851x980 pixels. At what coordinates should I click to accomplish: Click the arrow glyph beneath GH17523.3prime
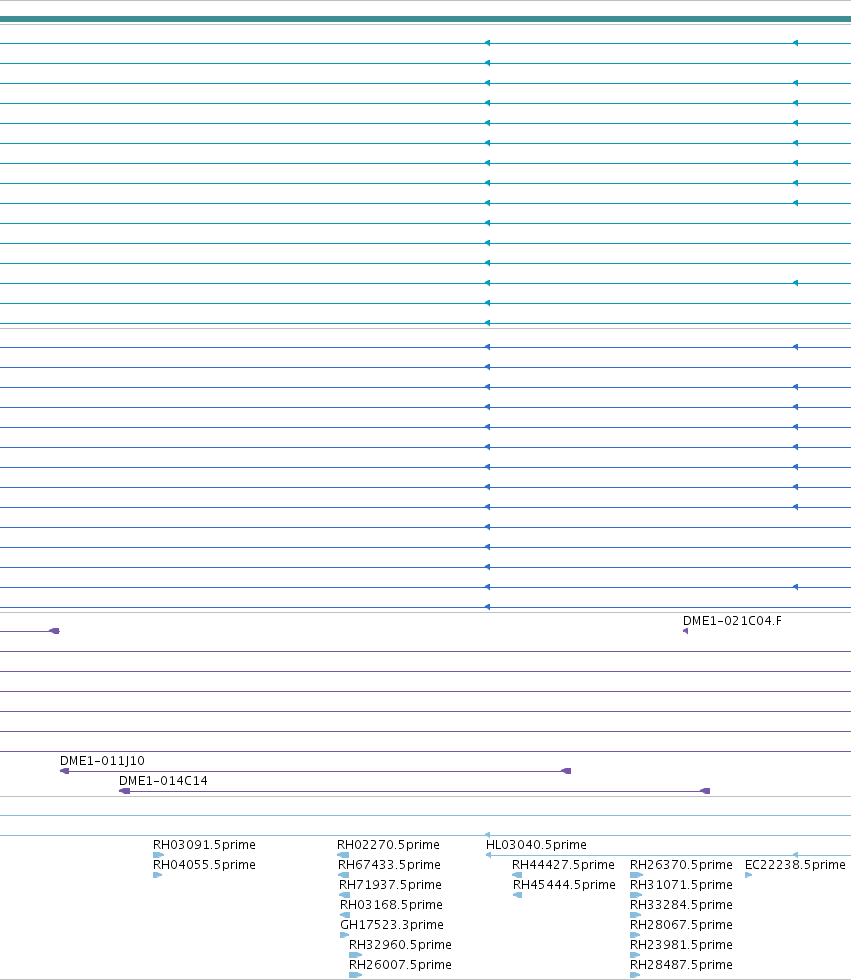point(344,935)
